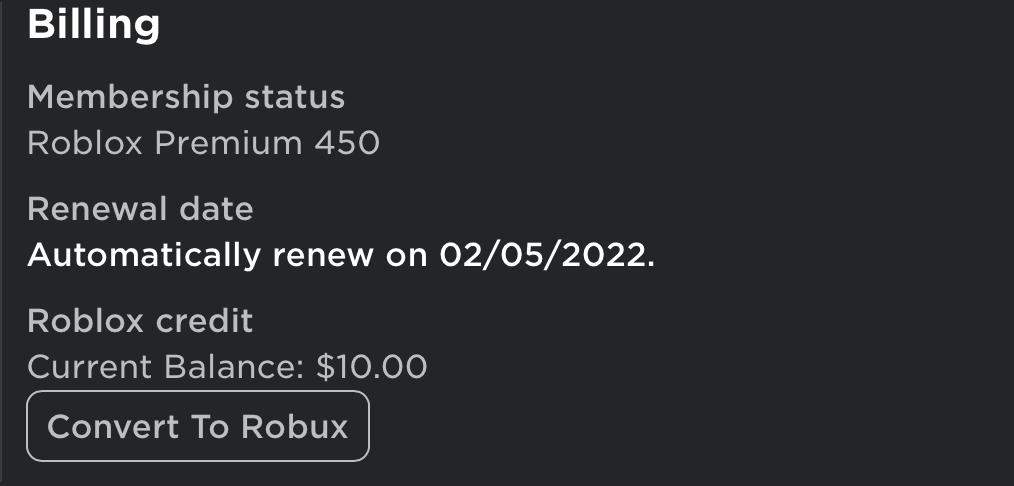Click the Membership status label
The width and height of the screenshot is (1014, 486).
point(186,98)
